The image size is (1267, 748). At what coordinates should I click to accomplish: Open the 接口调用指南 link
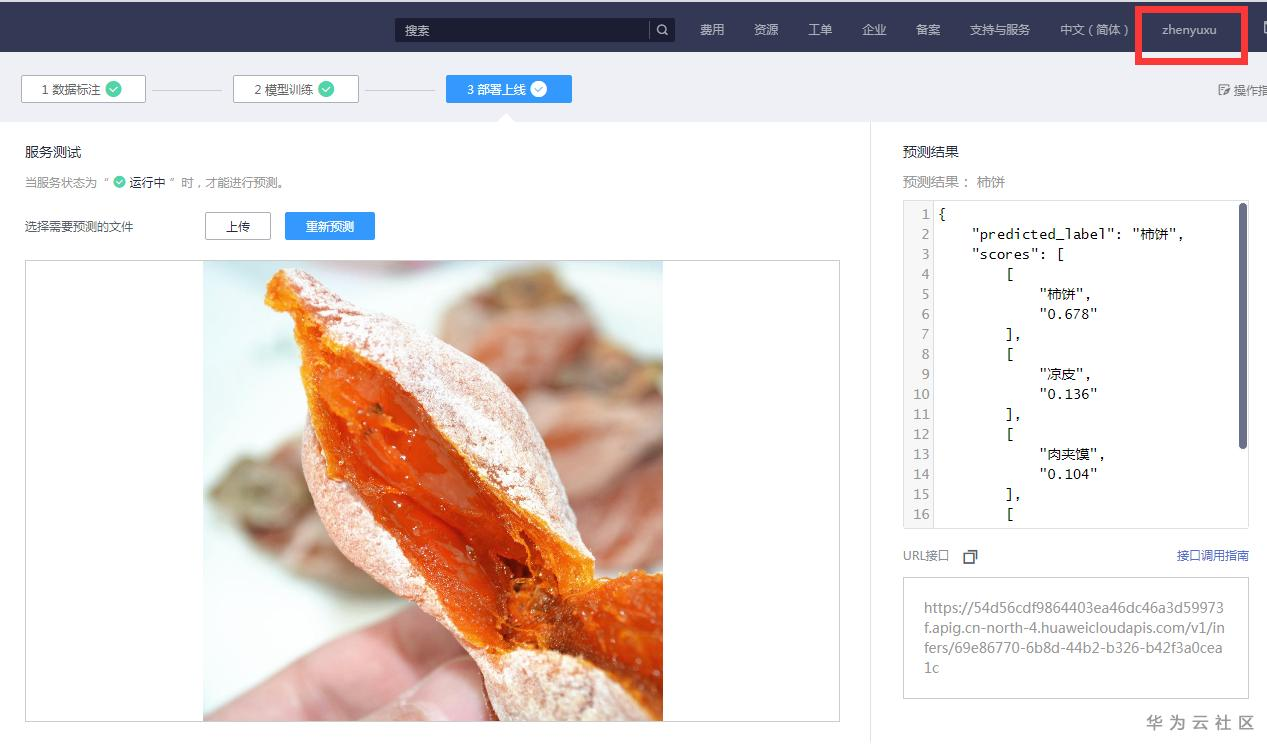click(1212, 556)
